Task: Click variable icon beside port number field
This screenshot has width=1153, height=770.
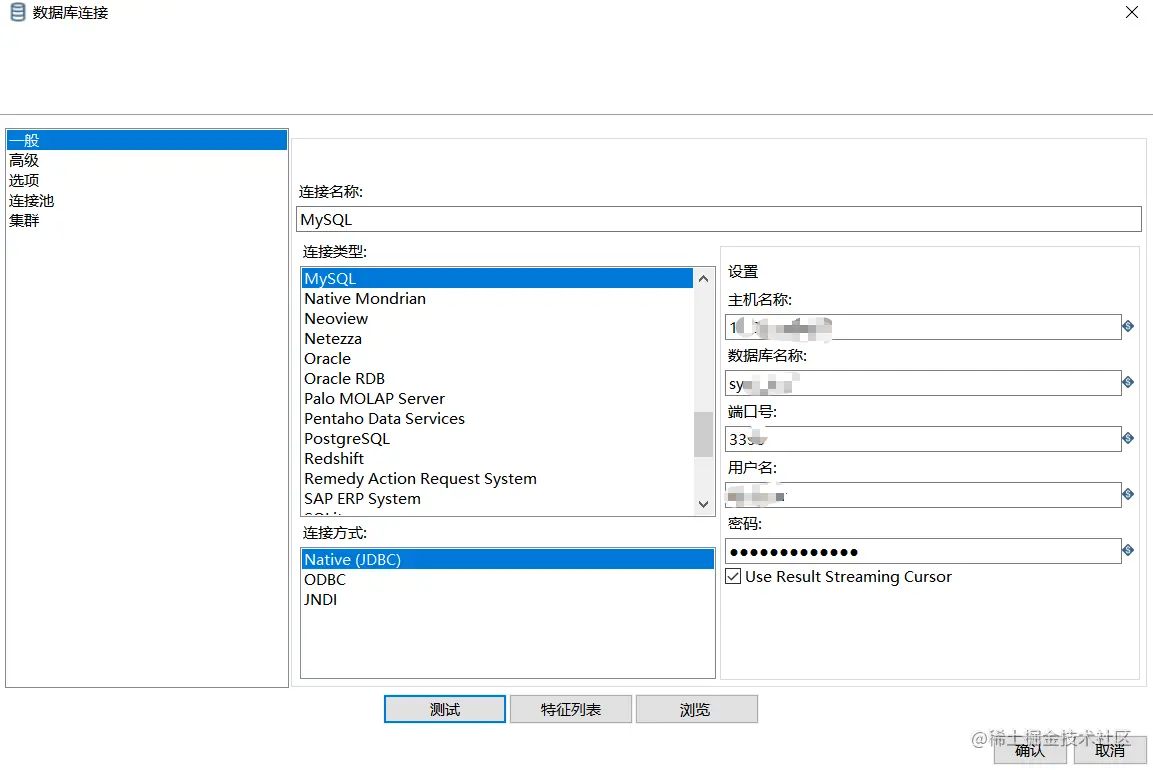Action: (x=1128, y=438)
